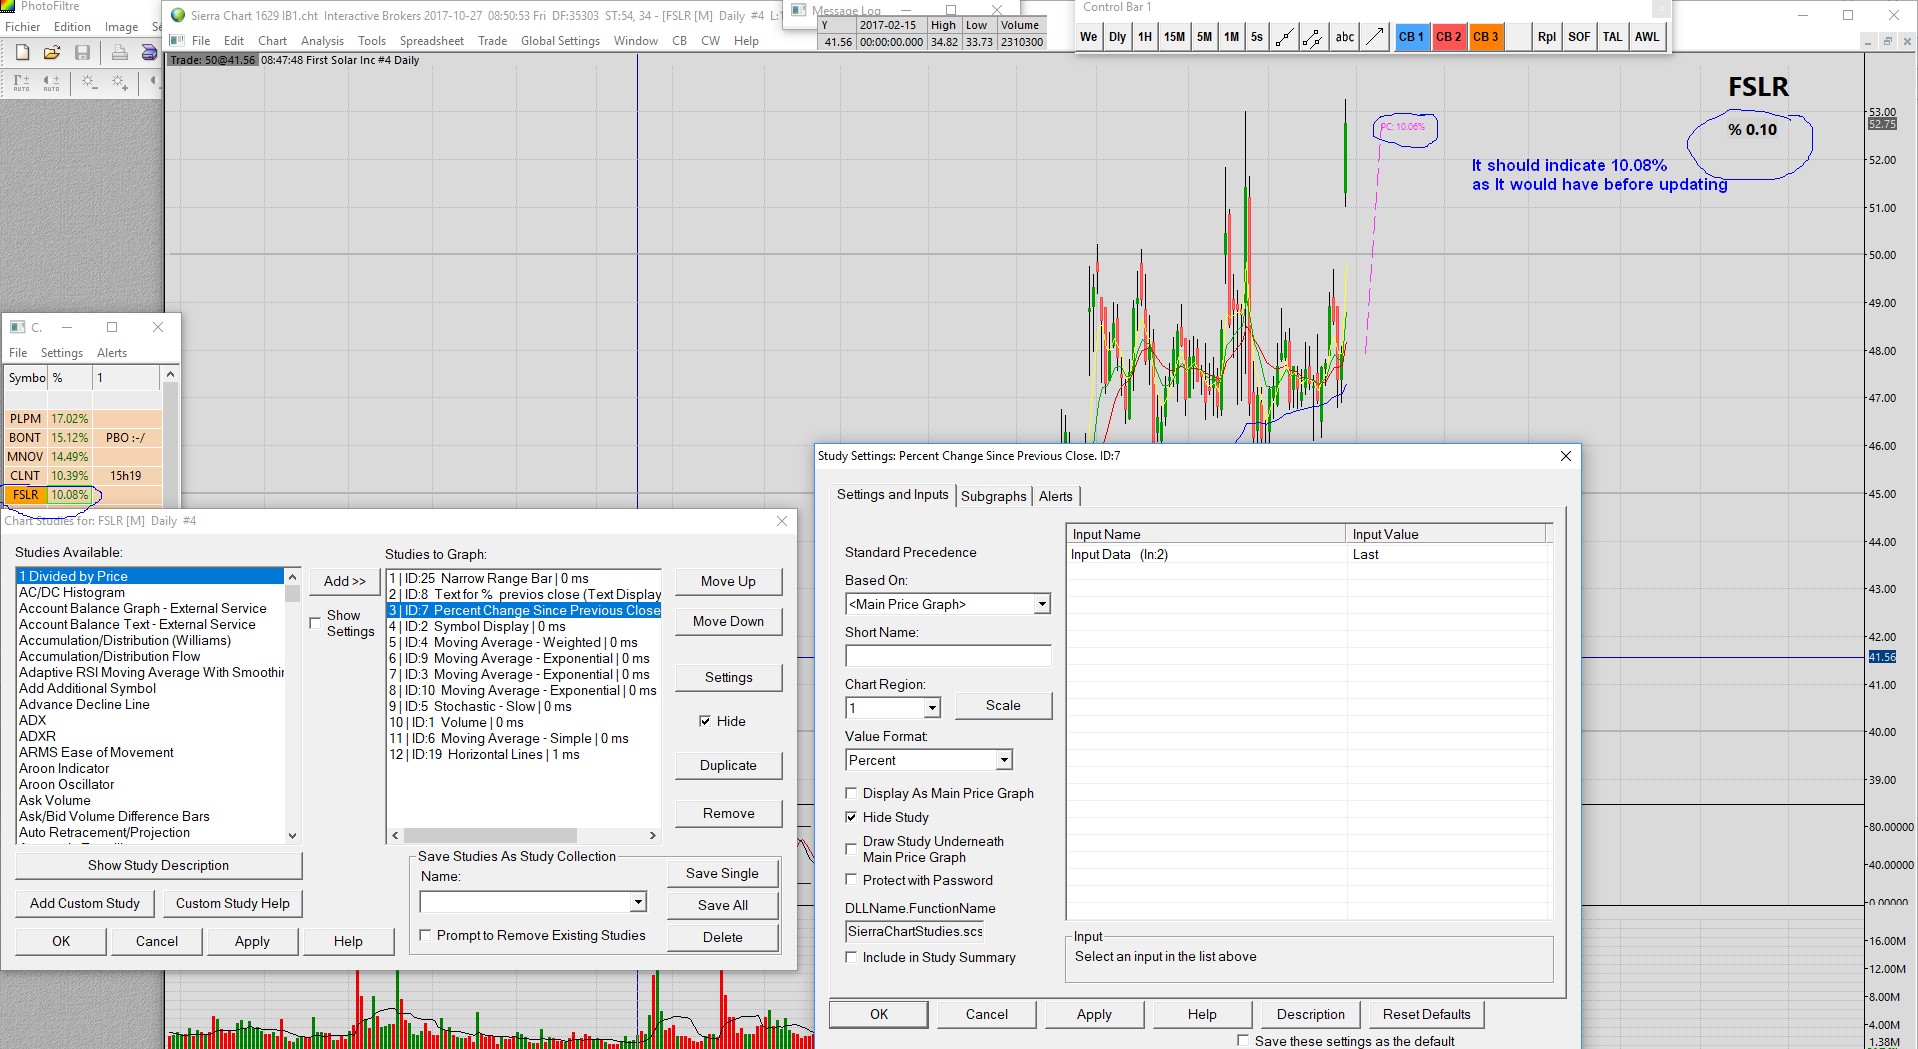
Task: Open the Based On dropdown
Action: tap(1042, 604)
